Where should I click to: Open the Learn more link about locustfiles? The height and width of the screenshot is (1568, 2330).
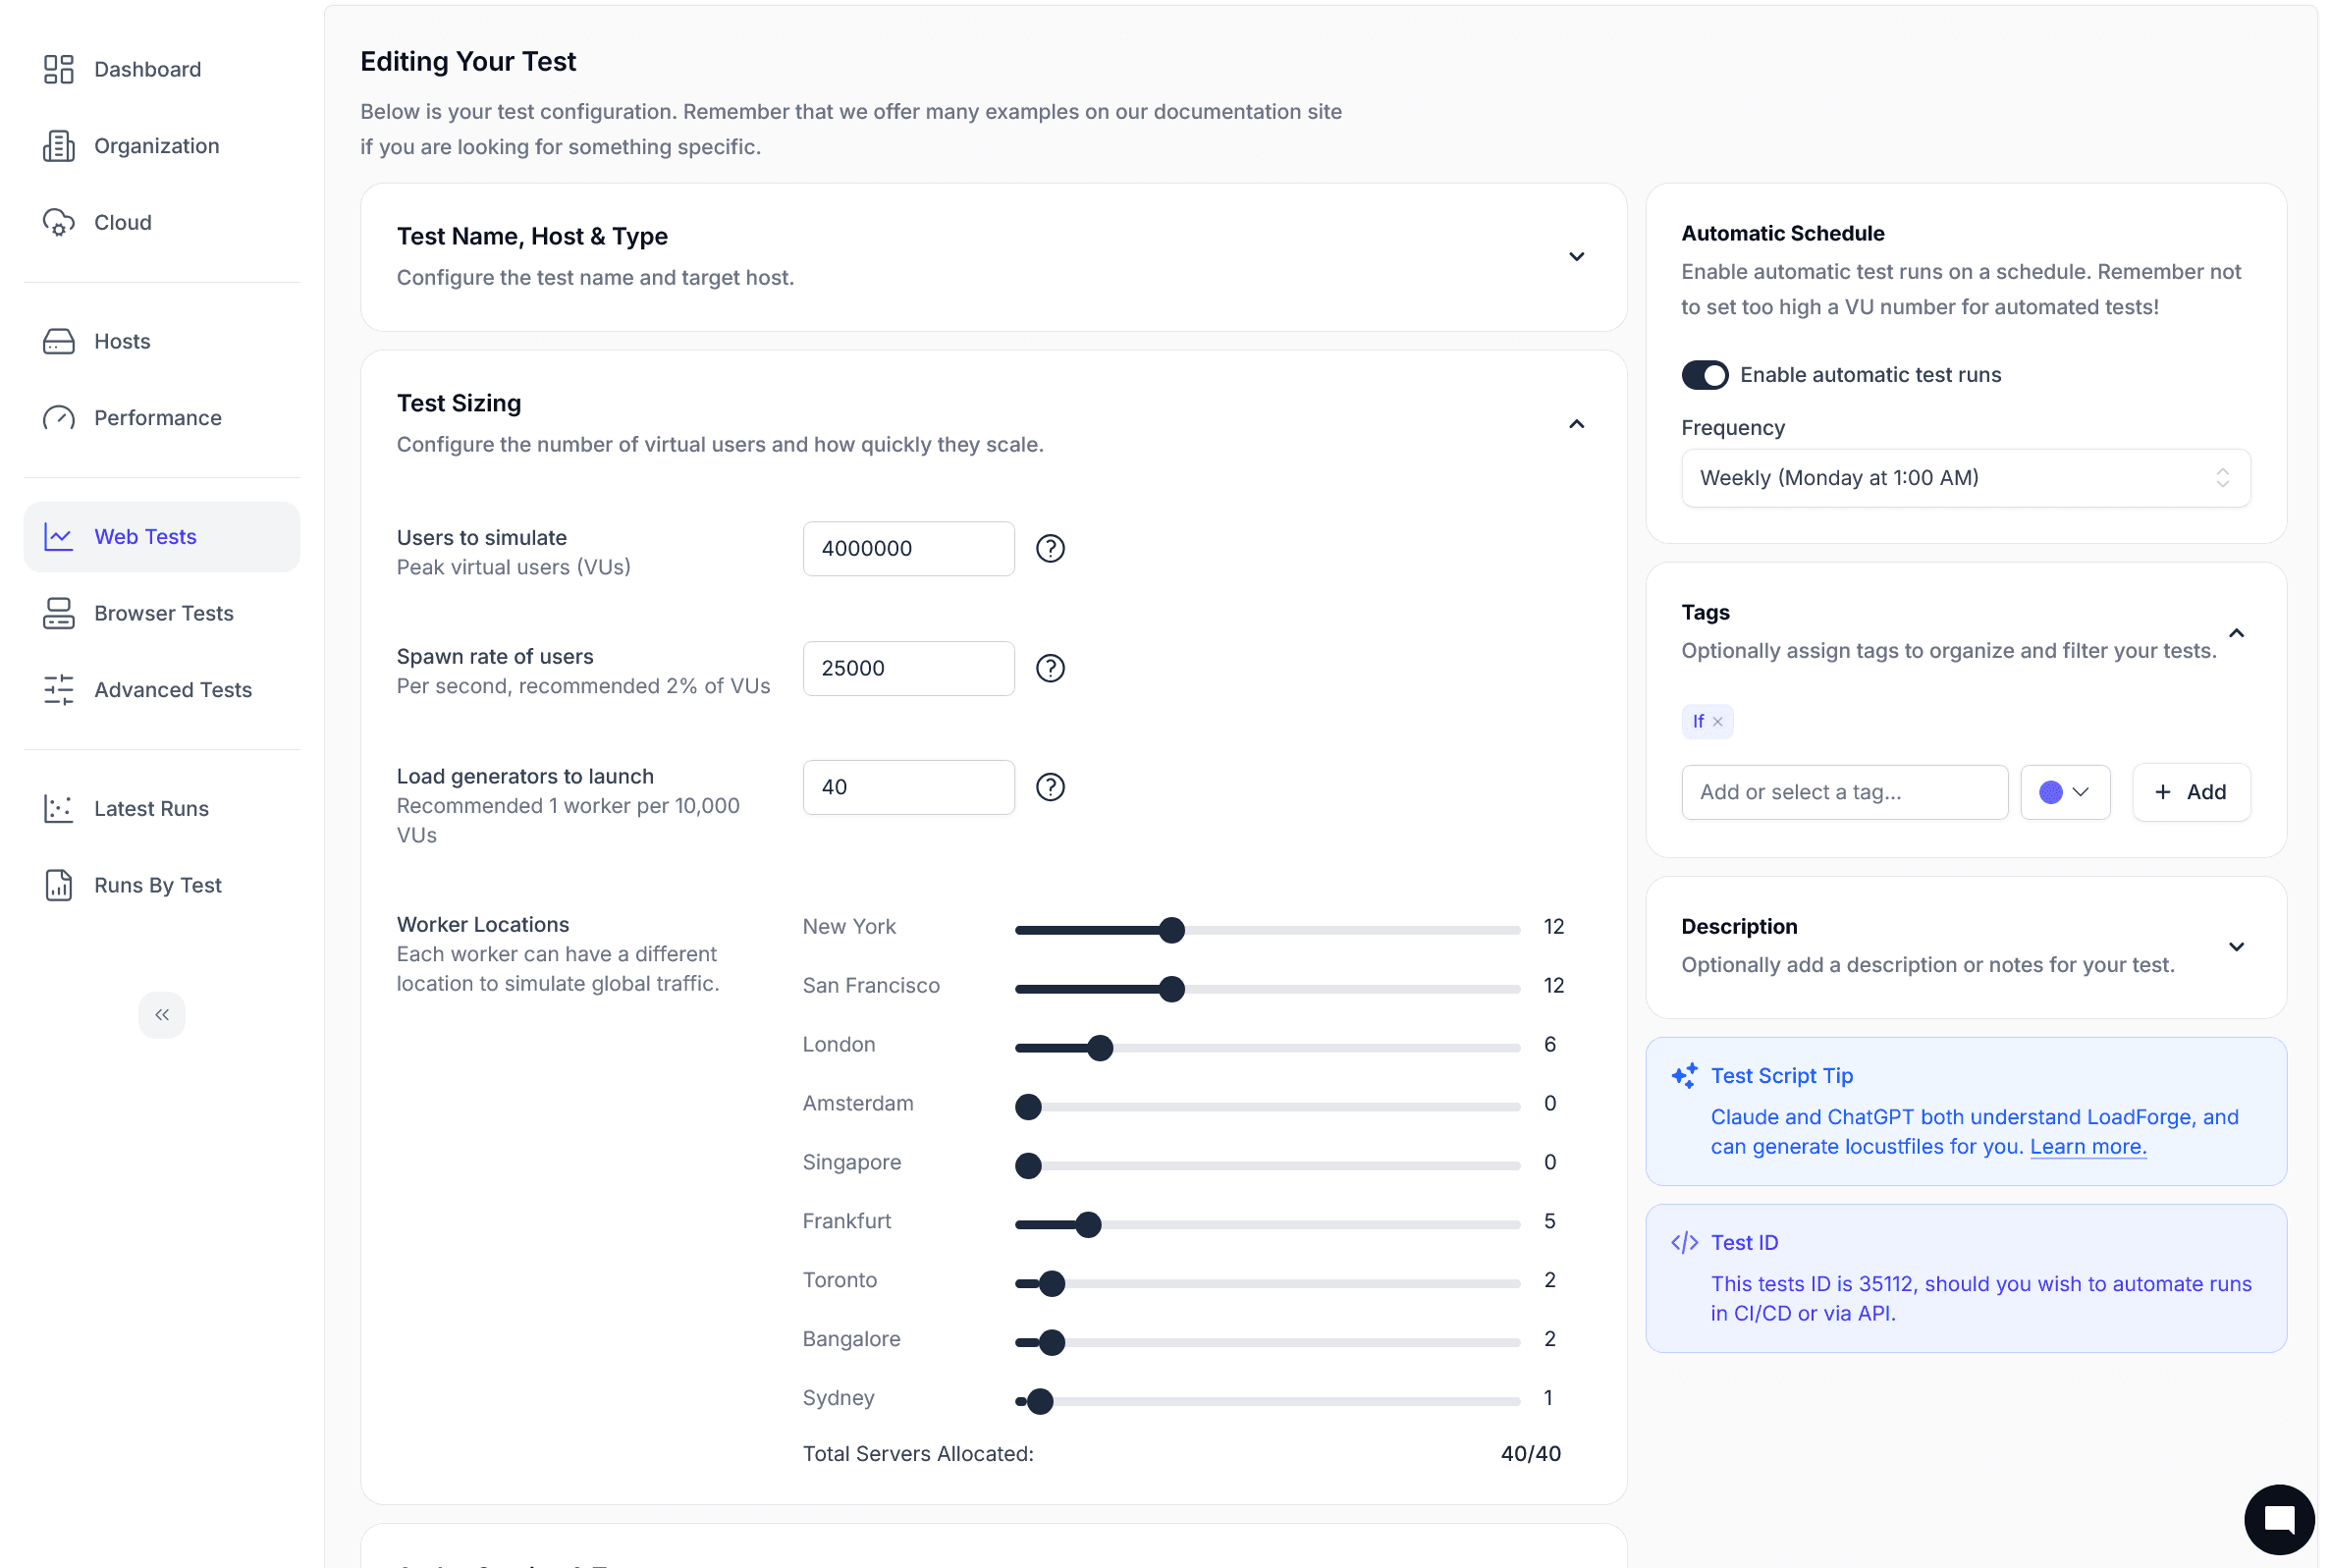click(x=2087, y=1146)
